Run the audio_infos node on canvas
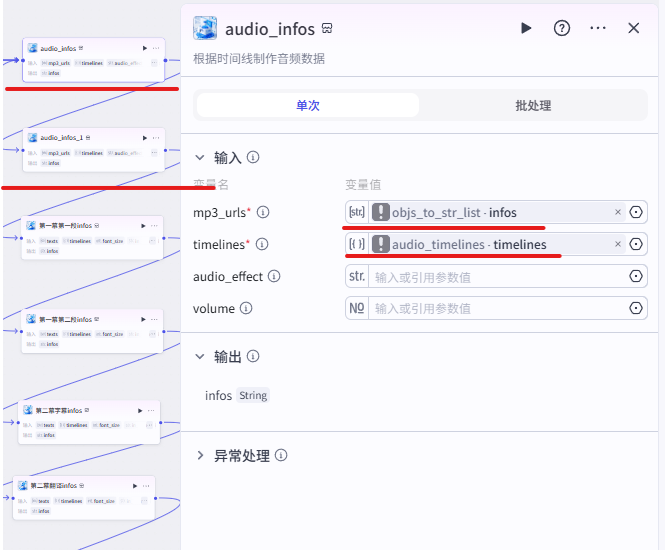Image resolution: width=665 pixels, height=550 pixels. [x=145, y=48]
